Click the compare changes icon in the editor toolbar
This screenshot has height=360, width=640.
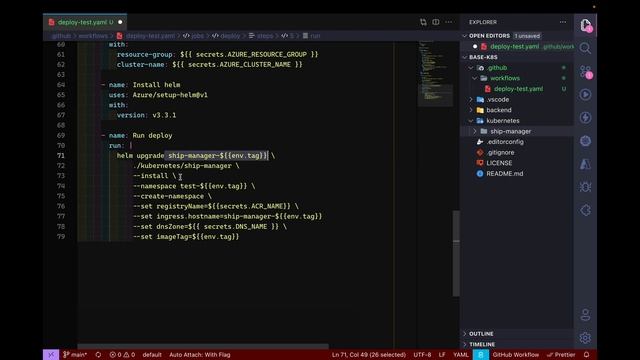coord(423,22)
